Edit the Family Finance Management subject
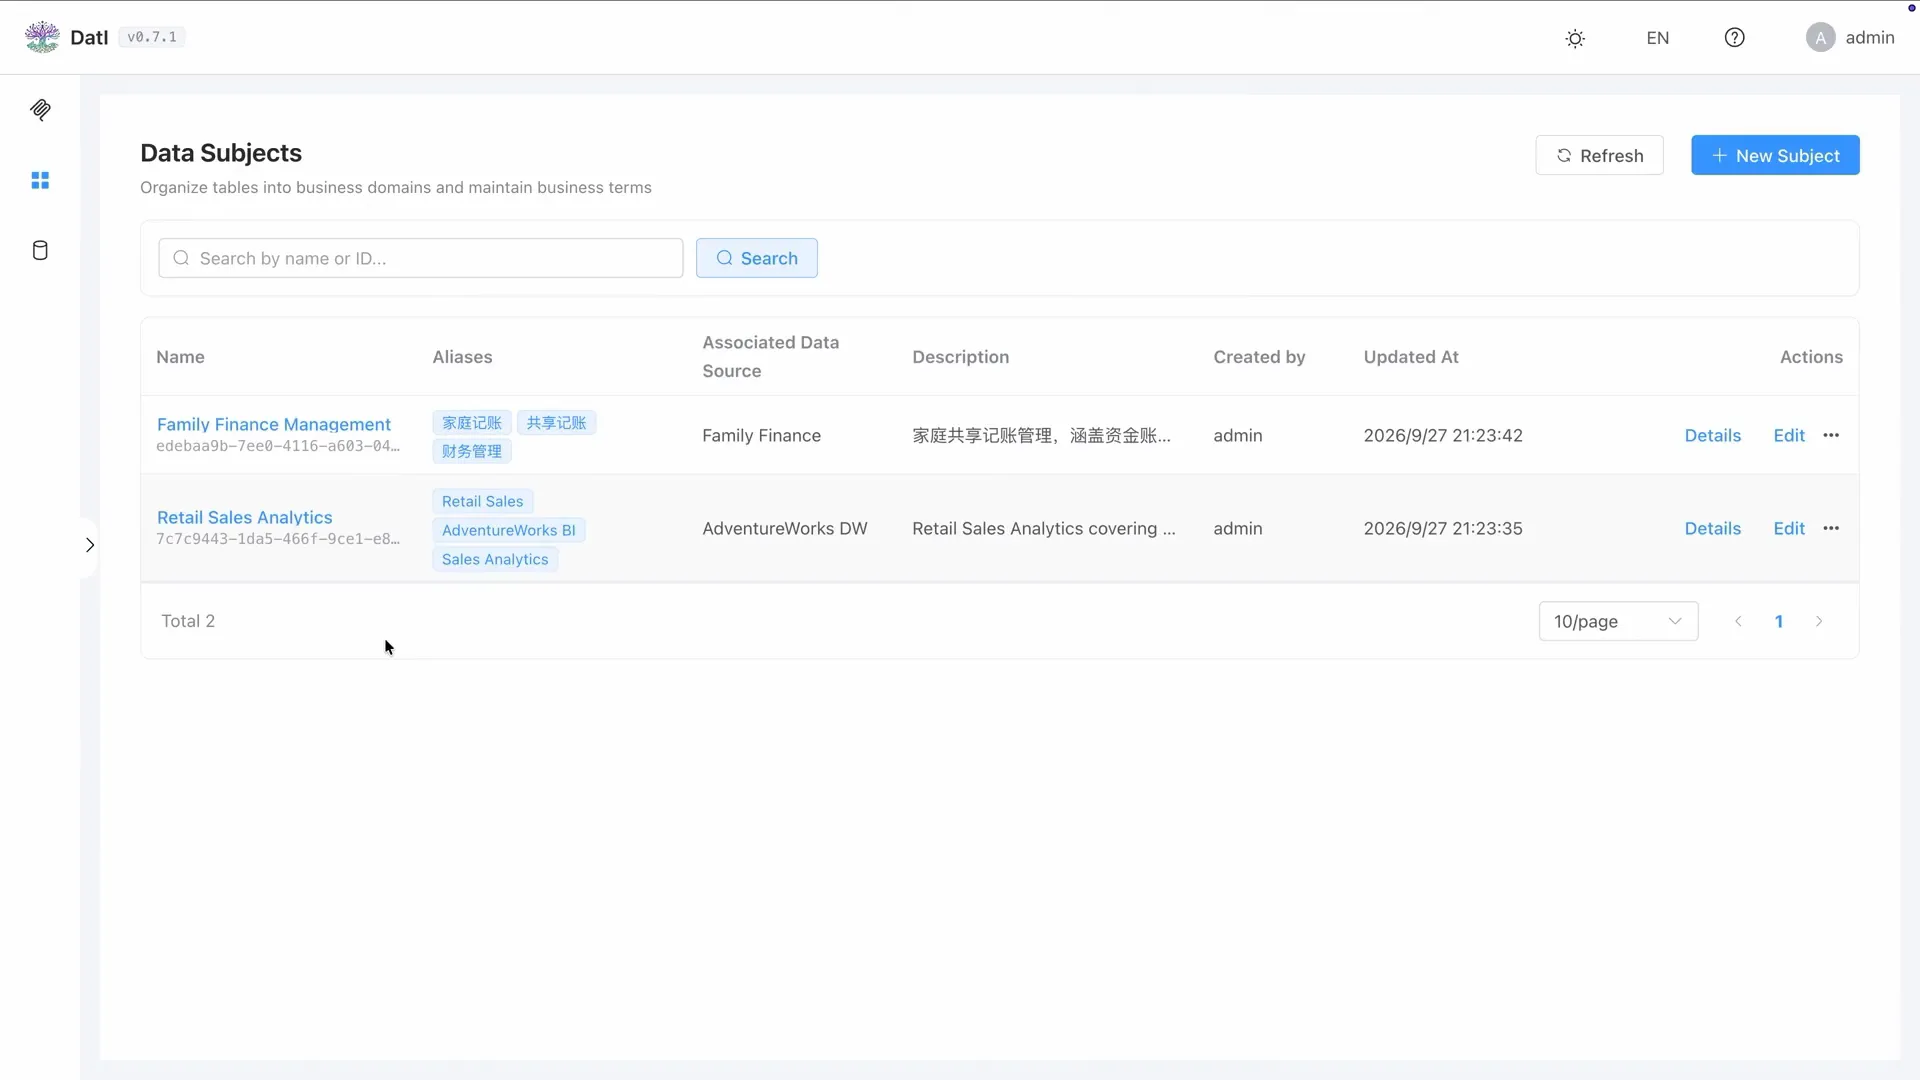 click(1789, 435)
